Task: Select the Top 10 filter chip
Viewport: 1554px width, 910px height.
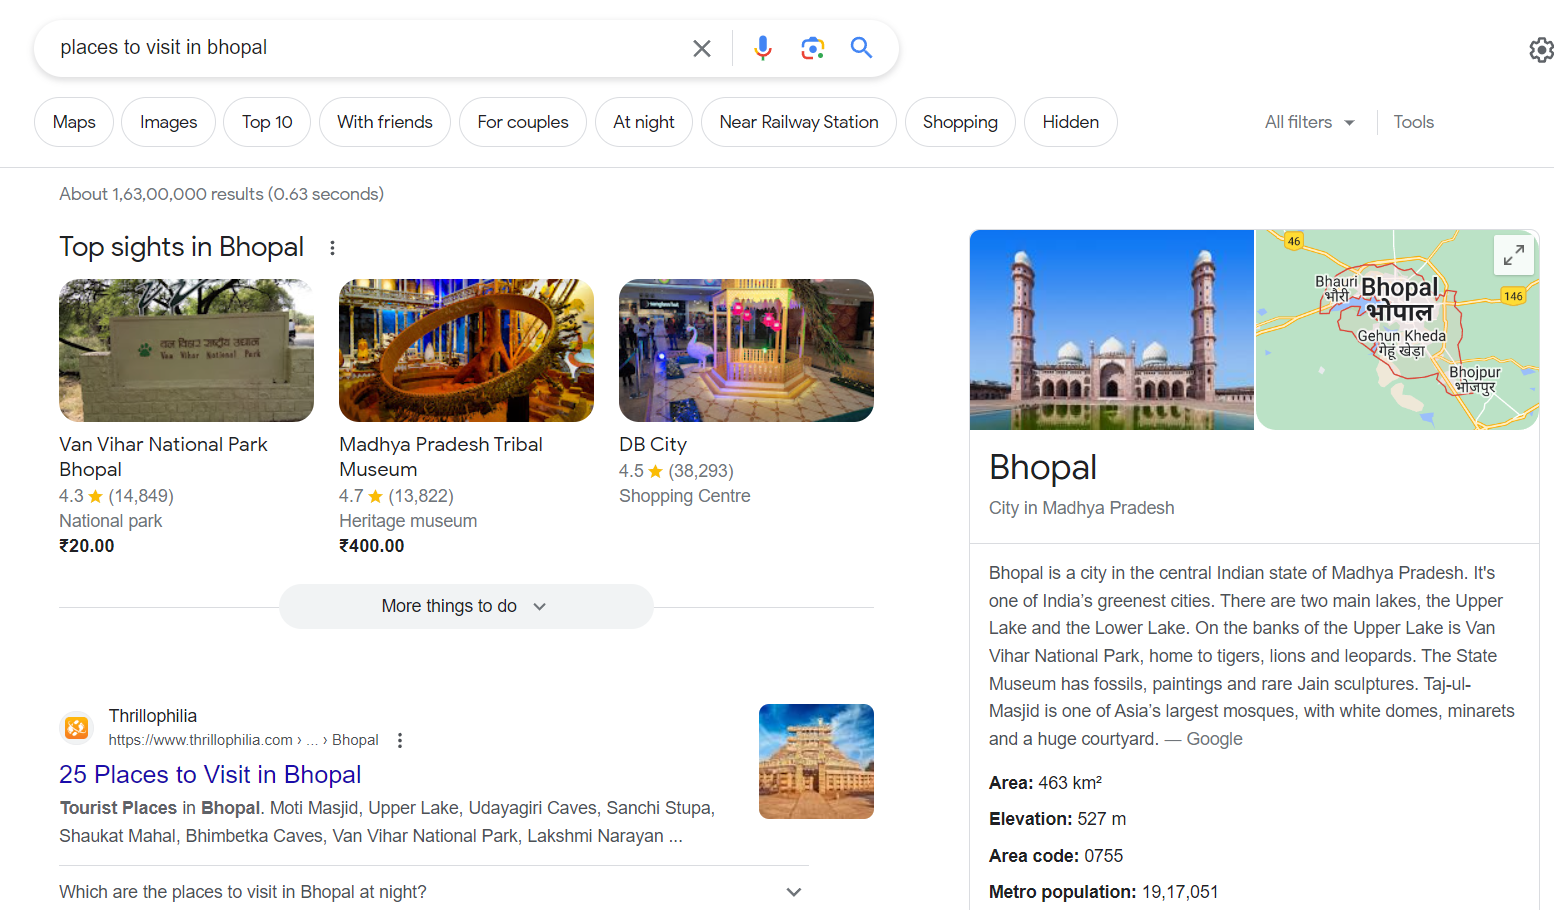Action: pos(267,122)
